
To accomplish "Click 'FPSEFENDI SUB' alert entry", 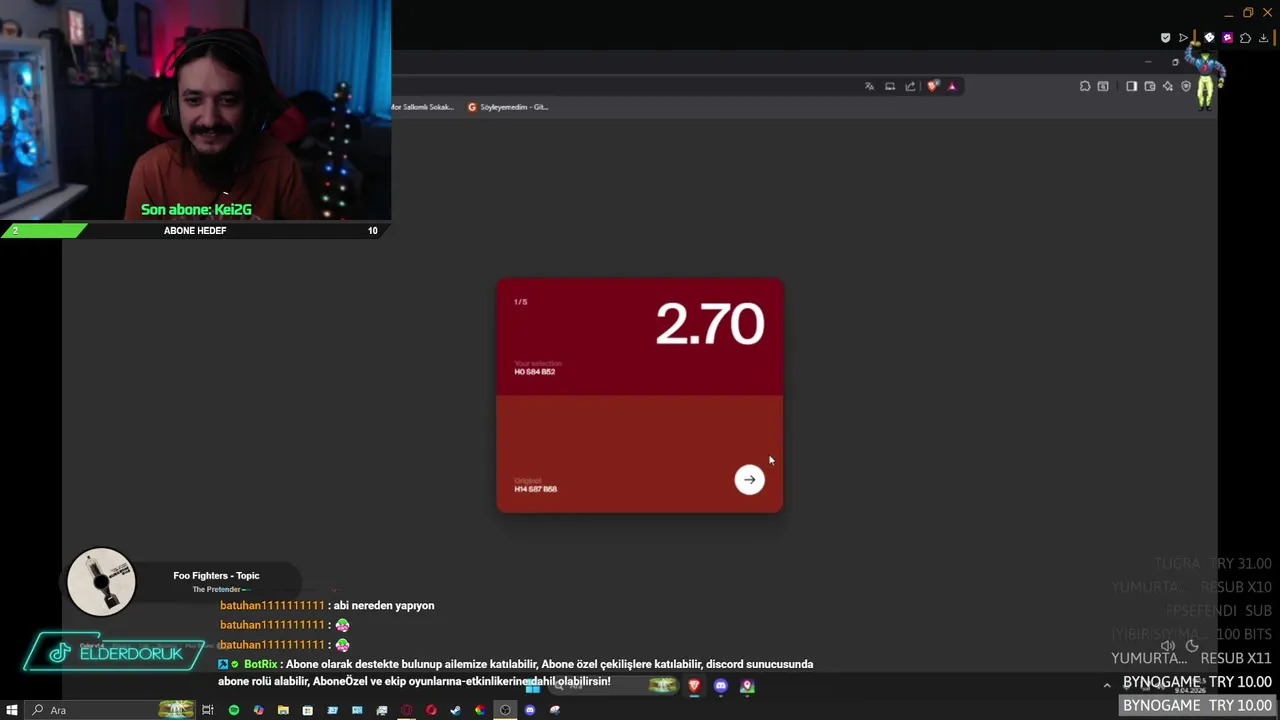I will click(x=1219, y=610).
